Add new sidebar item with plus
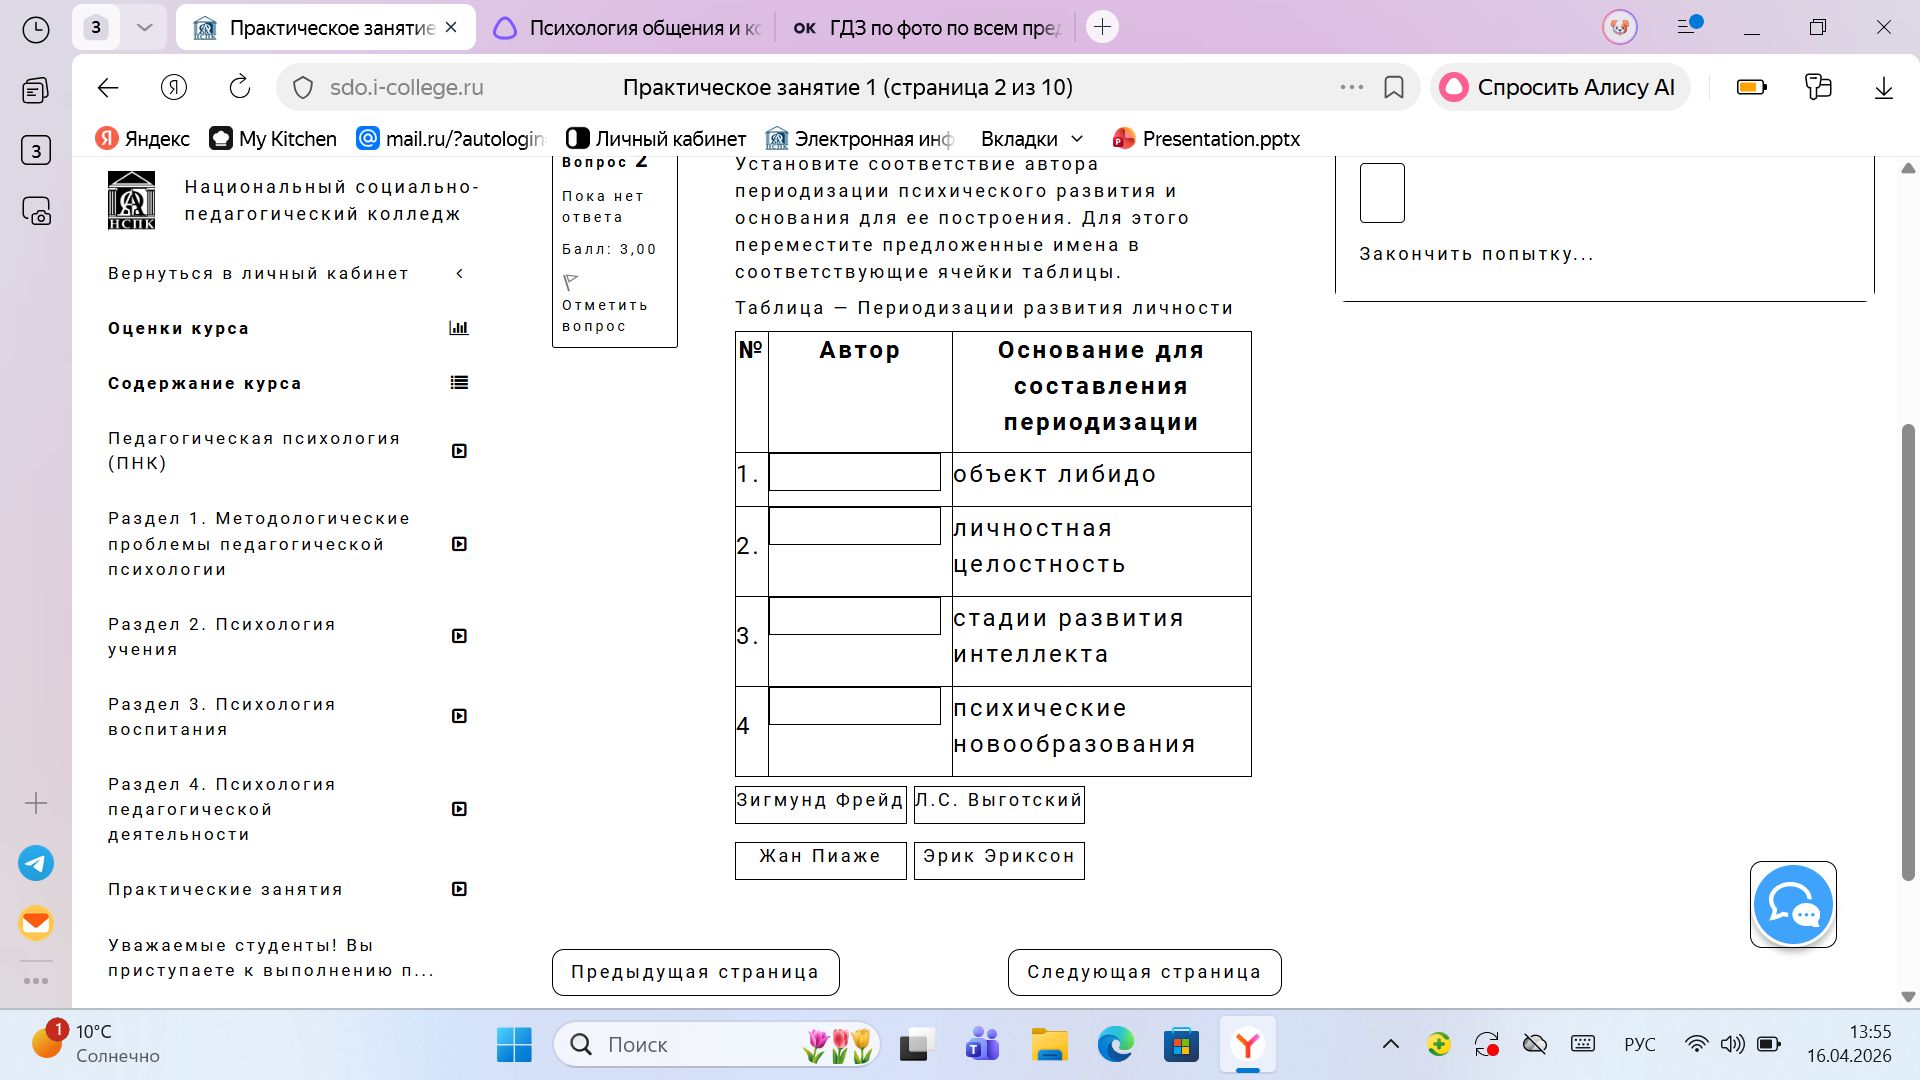The height and width of the screenshot is (1080, 1920). coord(36,803)
